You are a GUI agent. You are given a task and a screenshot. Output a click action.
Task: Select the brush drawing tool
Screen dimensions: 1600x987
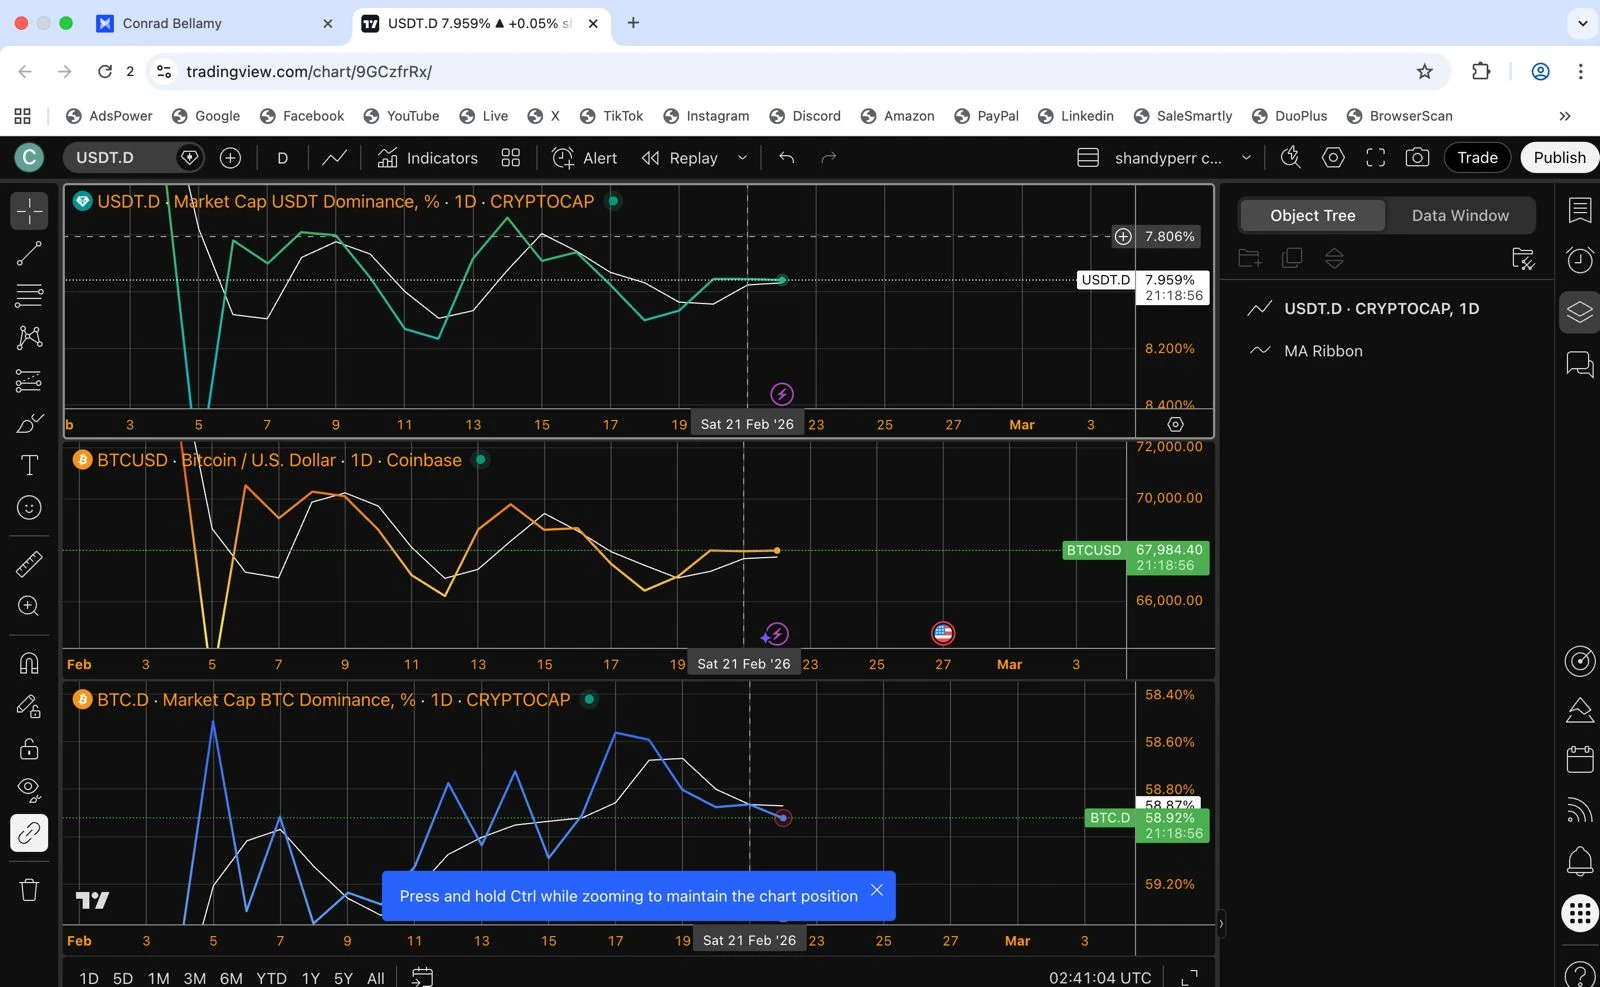(x=30, y=423)
